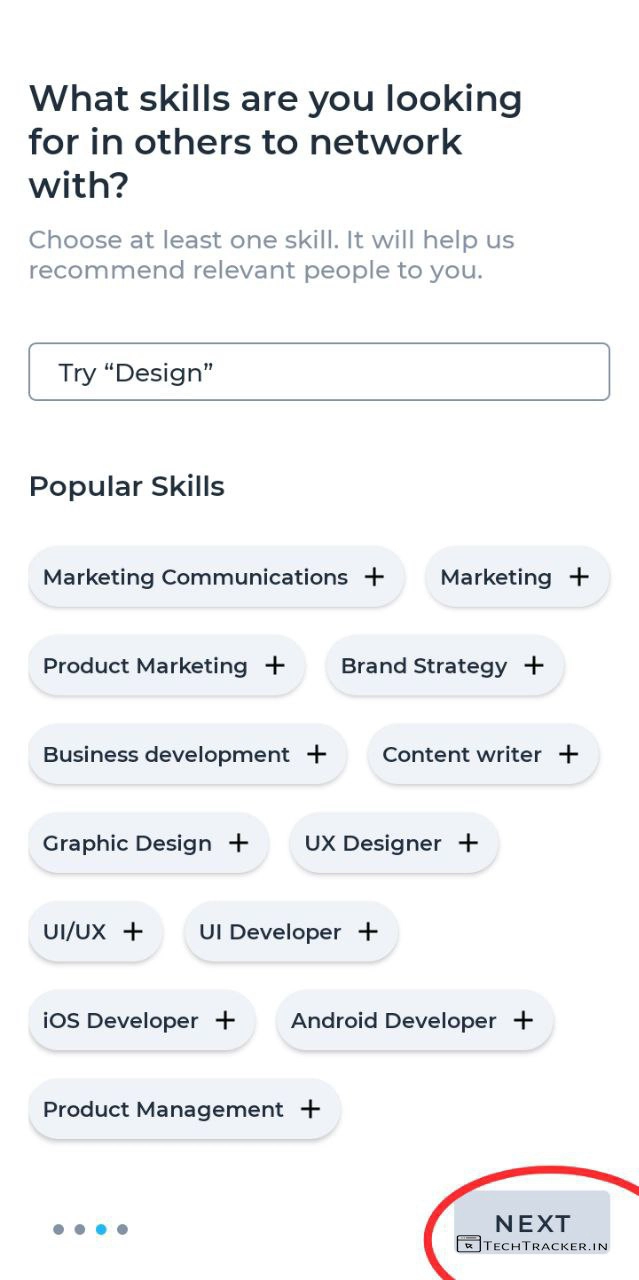The height and width of the screenshot is (1280, 639).
Task: Toggle the Graphic Design skill chip
Action: coord(127,844)
